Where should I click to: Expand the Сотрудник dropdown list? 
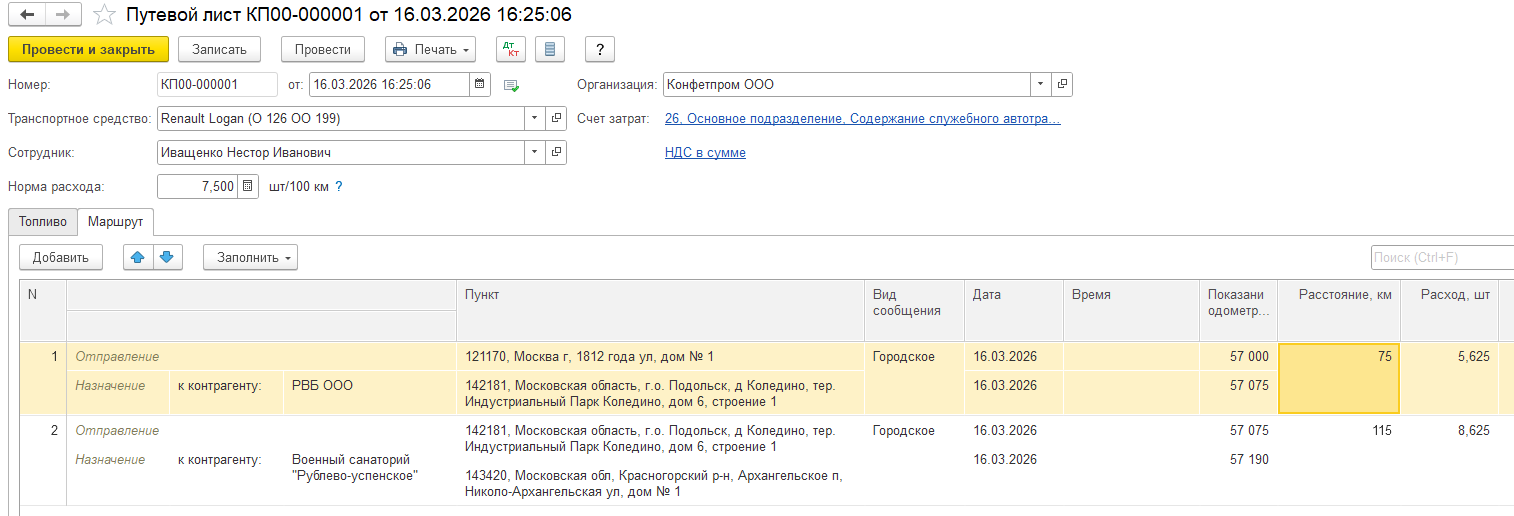tap(535, 153)
